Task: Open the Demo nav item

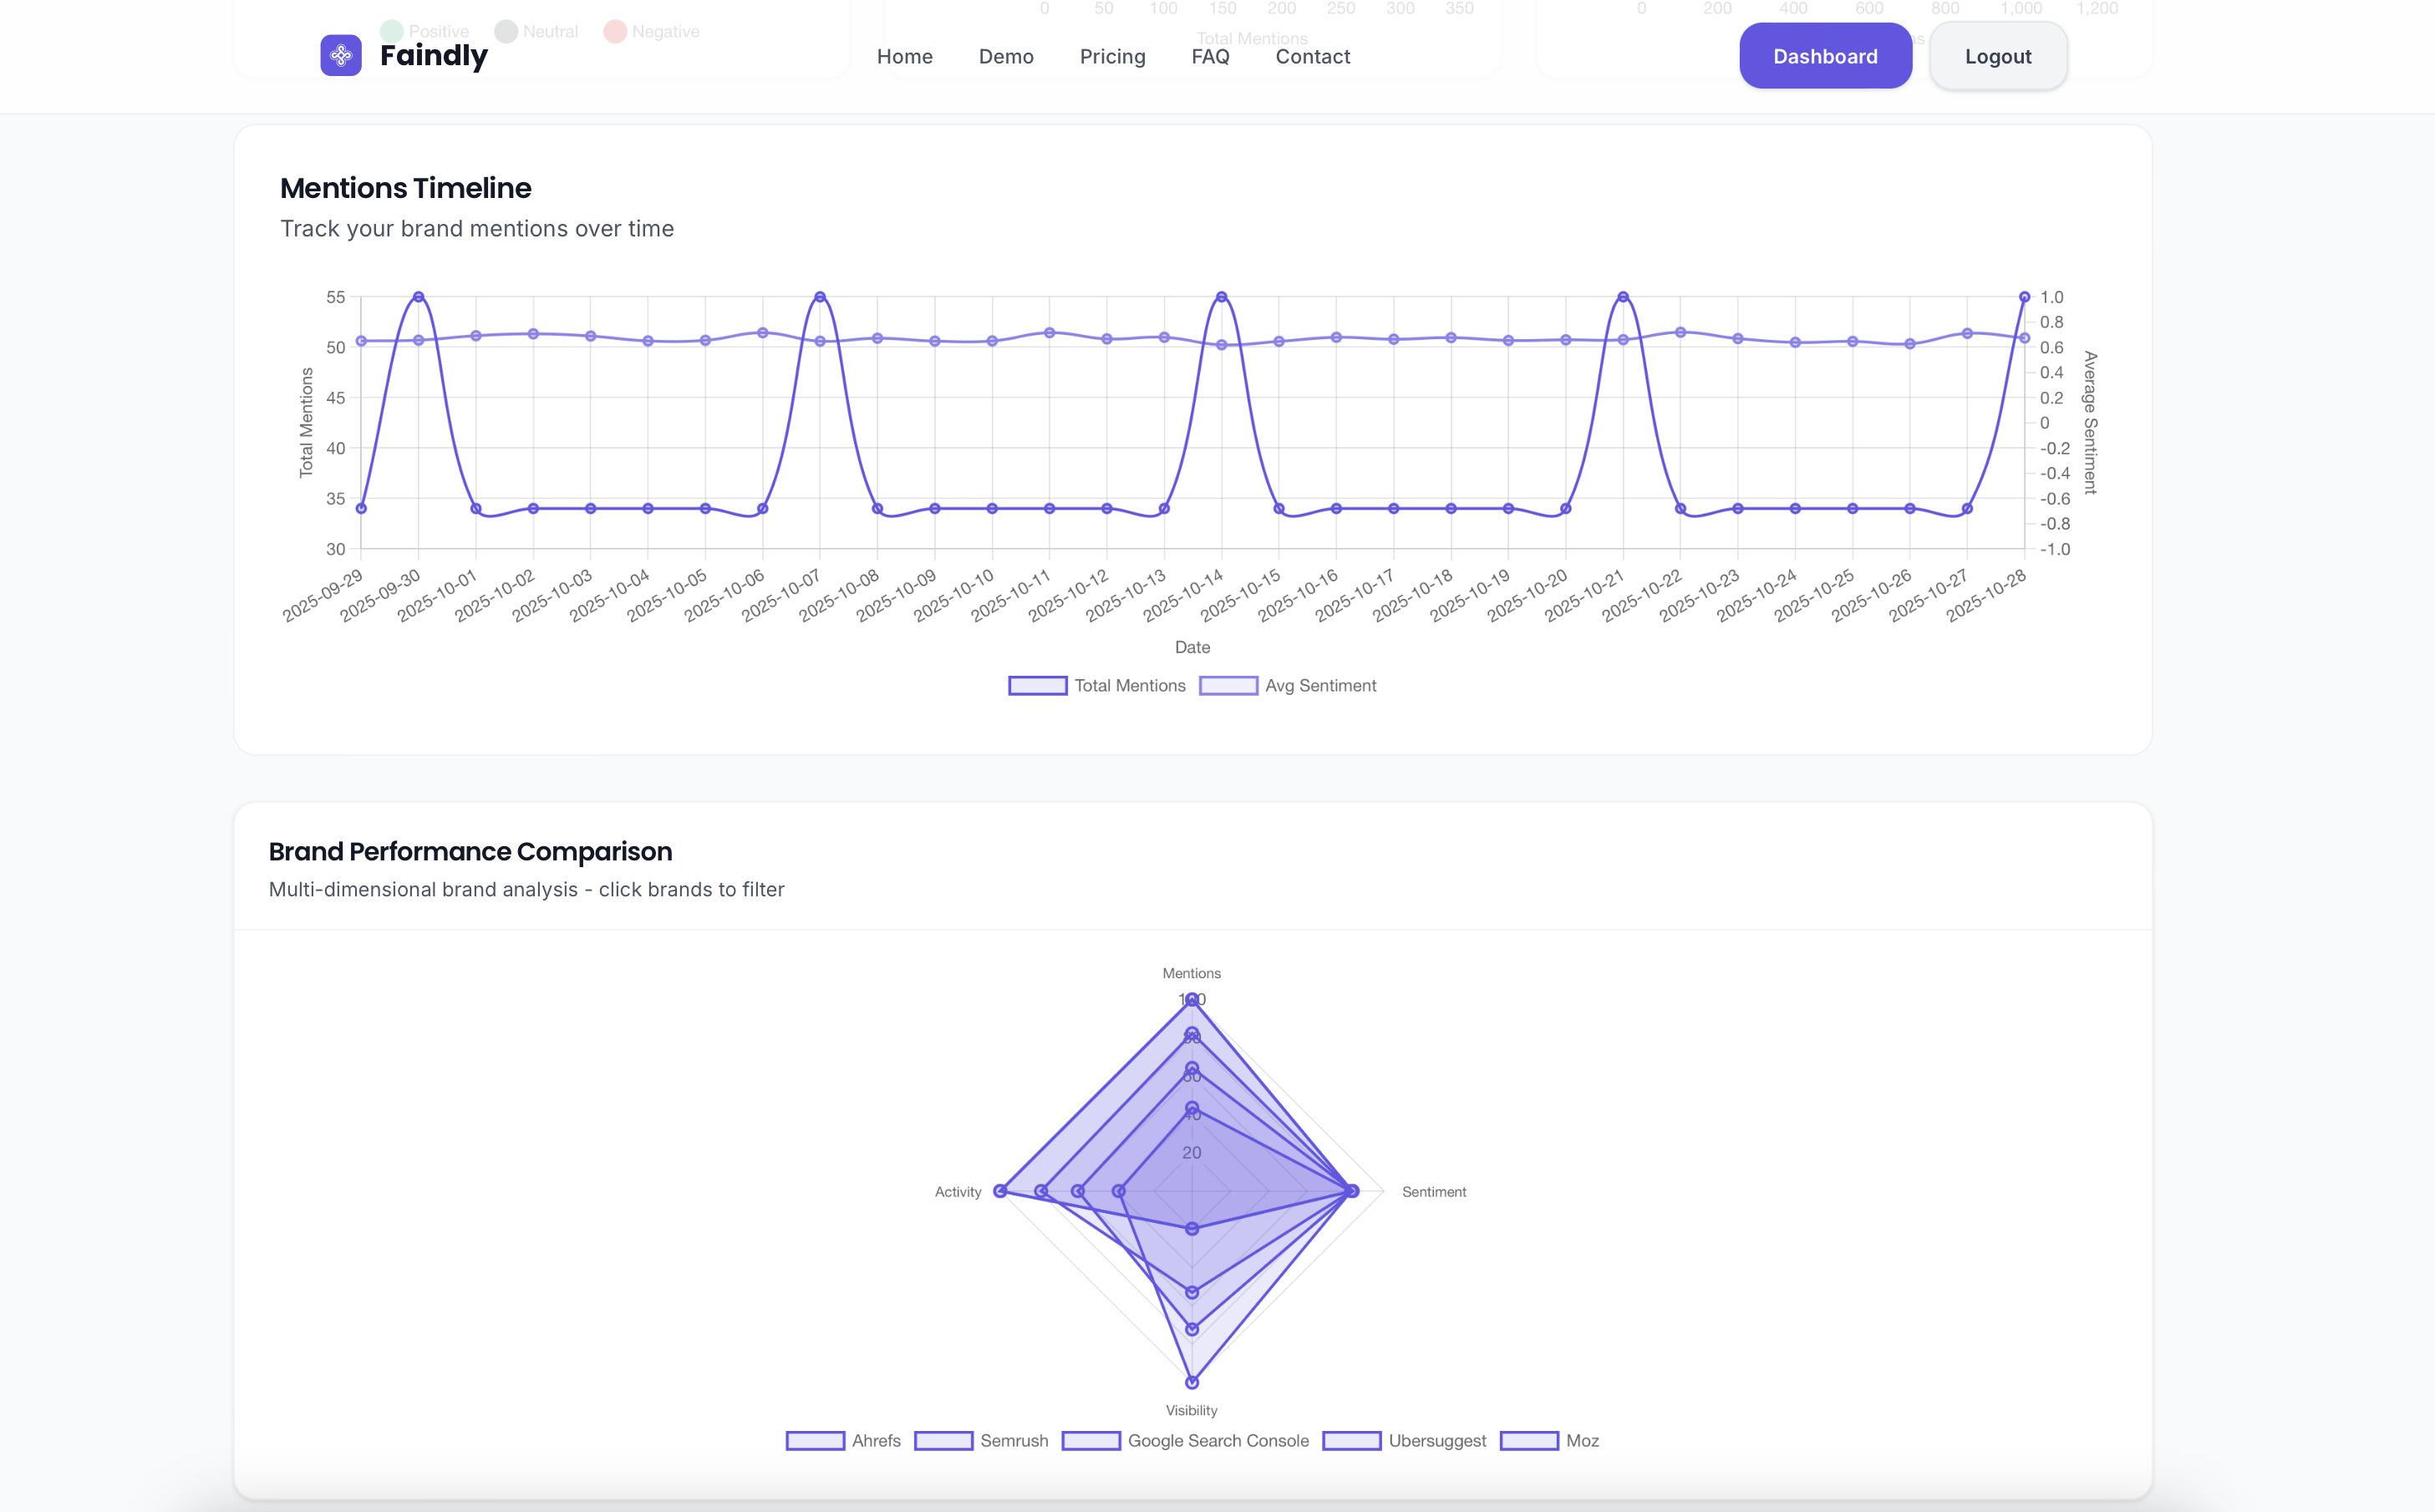Action: click(x=1005, y=57)
